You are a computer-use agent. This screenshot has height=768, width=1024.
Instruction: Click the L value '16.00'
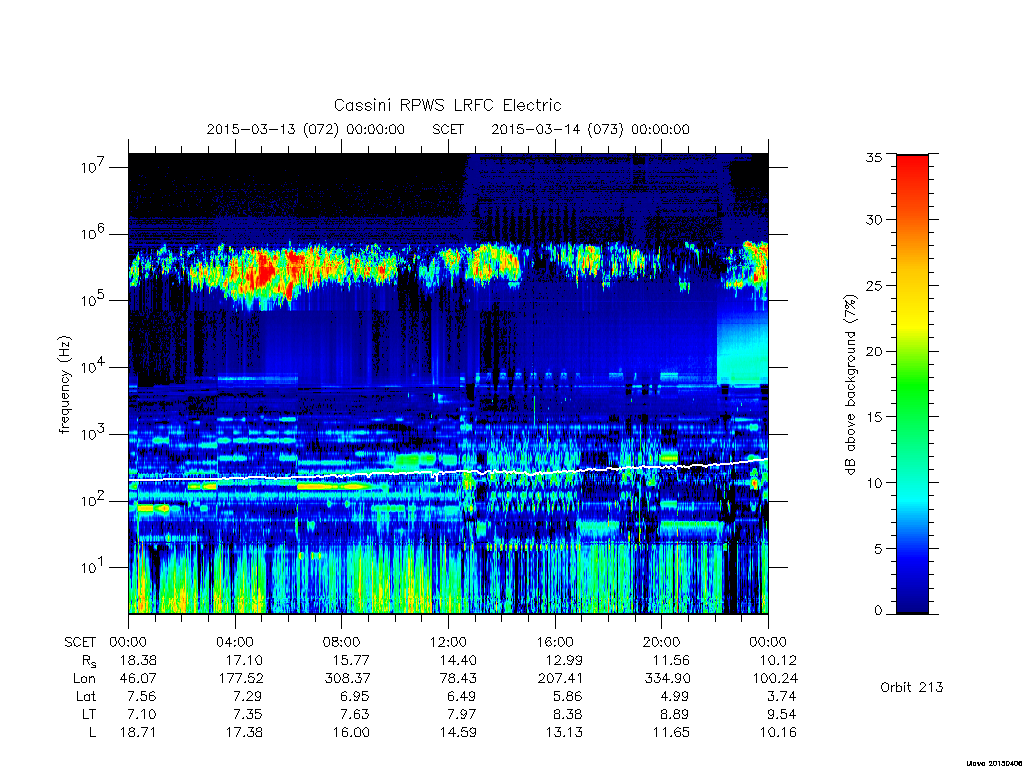point(351,733)
